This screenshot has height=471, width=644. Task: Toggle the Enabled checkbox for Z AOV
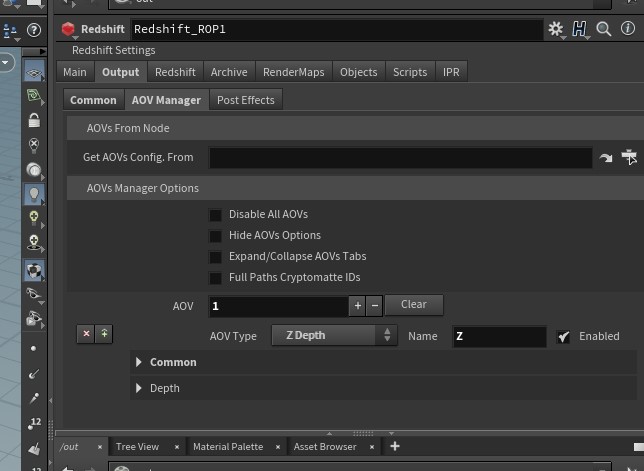pos(564,337)
